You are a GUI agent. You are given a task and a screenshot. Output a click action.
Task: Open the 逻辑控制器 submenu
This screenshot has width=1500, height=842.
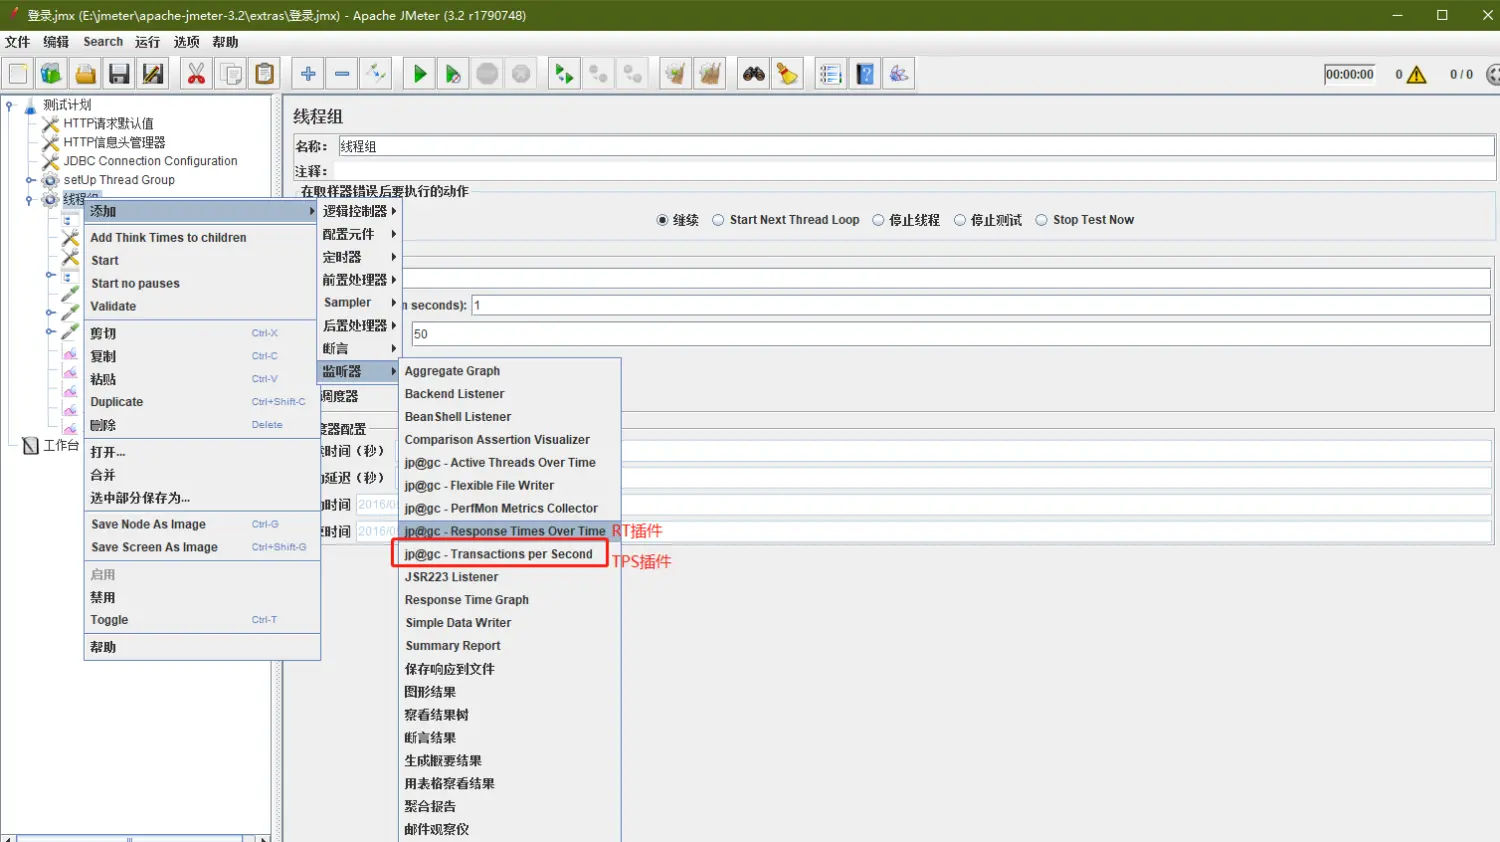click(359, 211)
